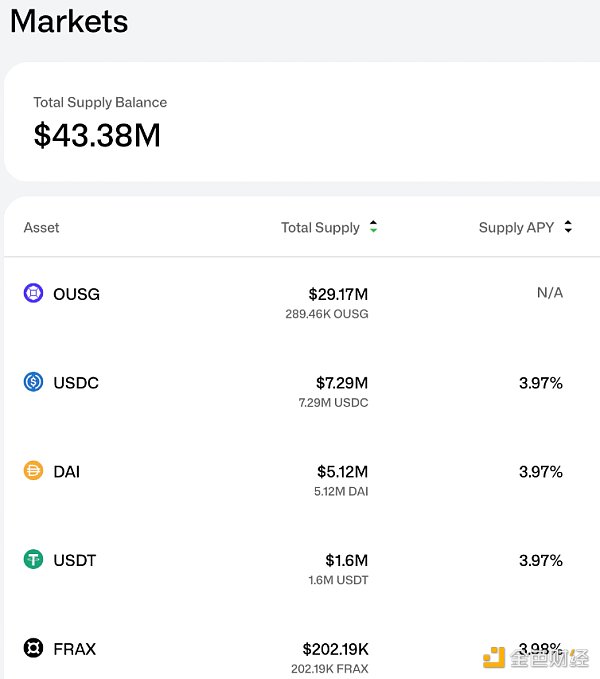Image resolution: width=600 pixels, height=679 pixels.
Task: Click the USDC coin icon
Action: pos(33,382)
